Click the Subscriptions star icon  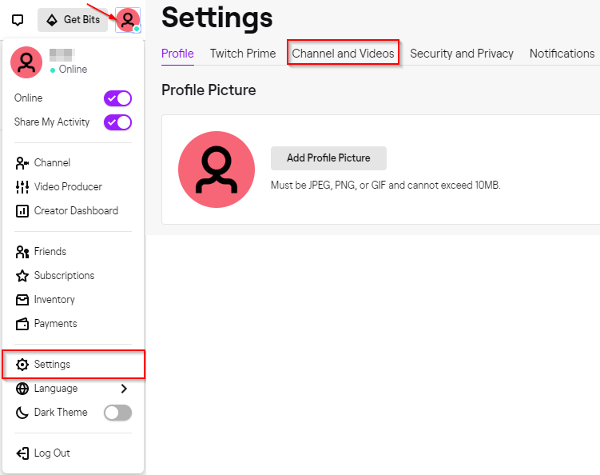22,276
